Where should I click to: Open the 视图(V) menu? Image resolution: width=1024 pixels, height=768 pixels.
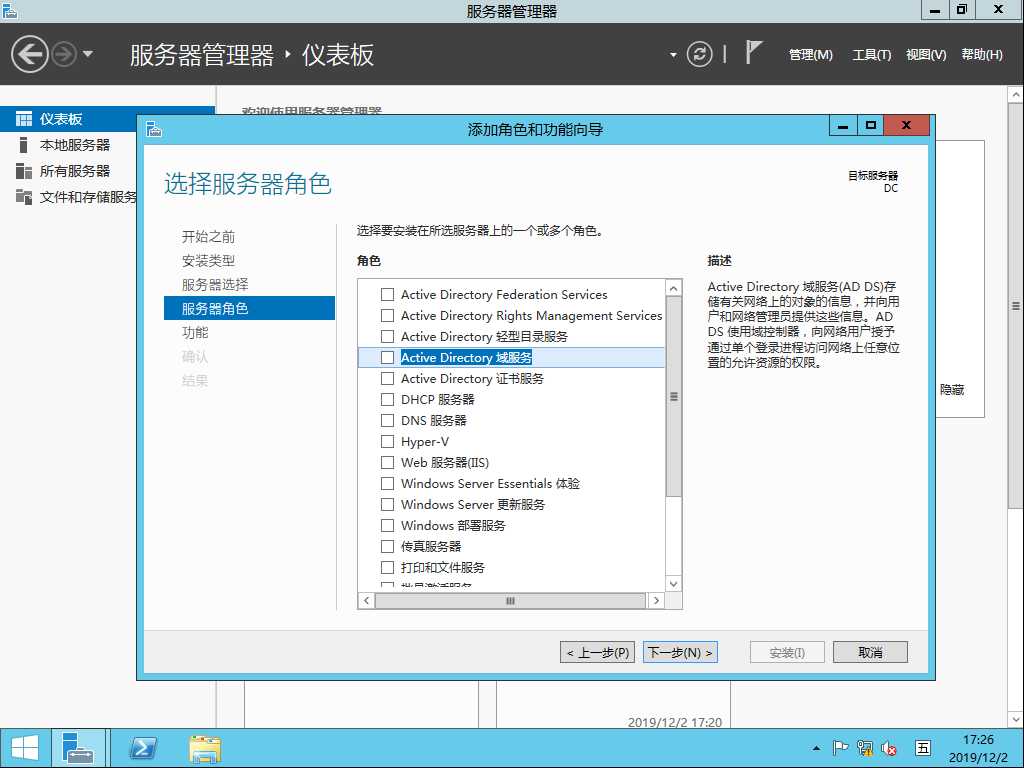tap(925, 55)
